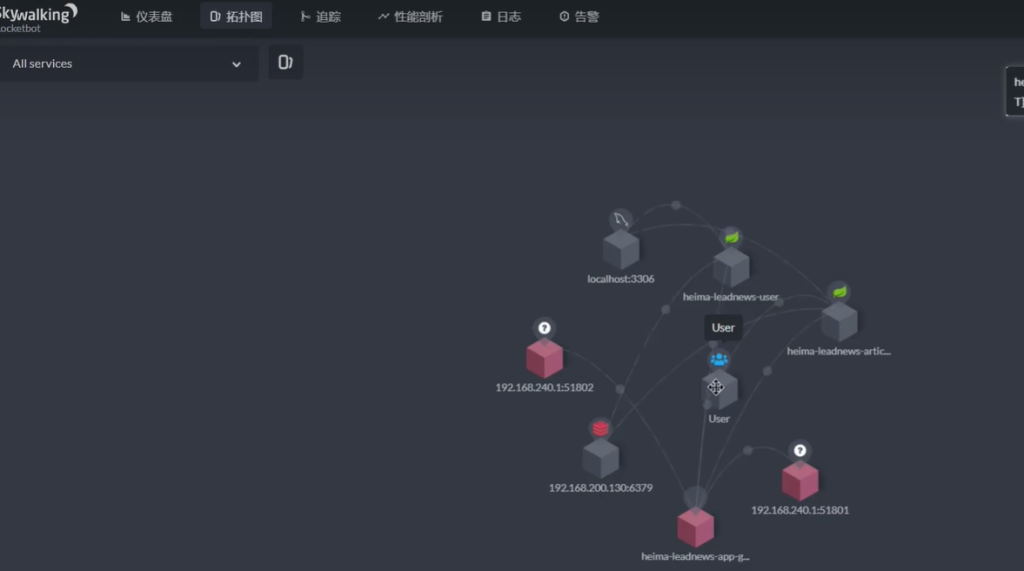
Task: Open the 仪表盘 dashboard tab
Action: coord(146,17)
